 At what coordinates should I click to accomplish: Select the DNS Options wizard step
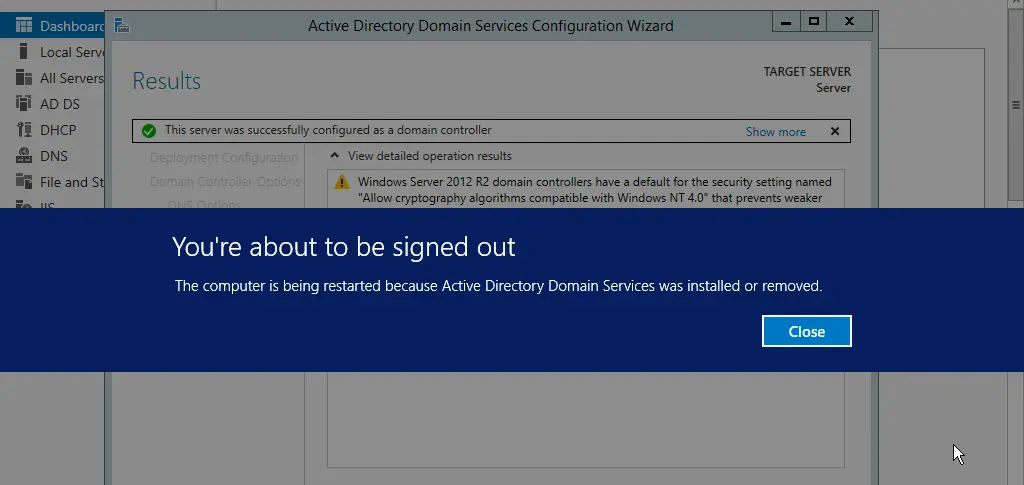(204, 205)
